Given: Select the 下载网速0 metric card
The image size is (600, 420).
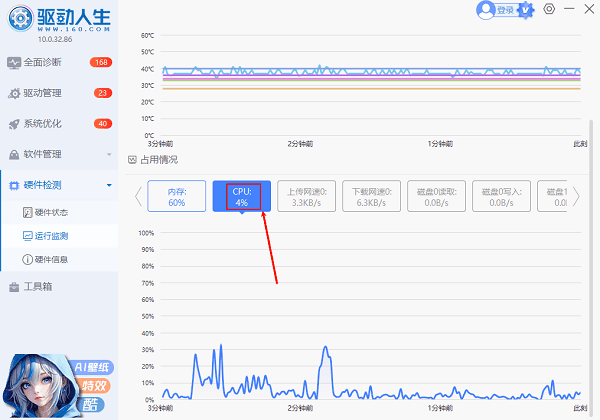Looking at the screenshot, I should pyautogui.click(x=371, y=196).
